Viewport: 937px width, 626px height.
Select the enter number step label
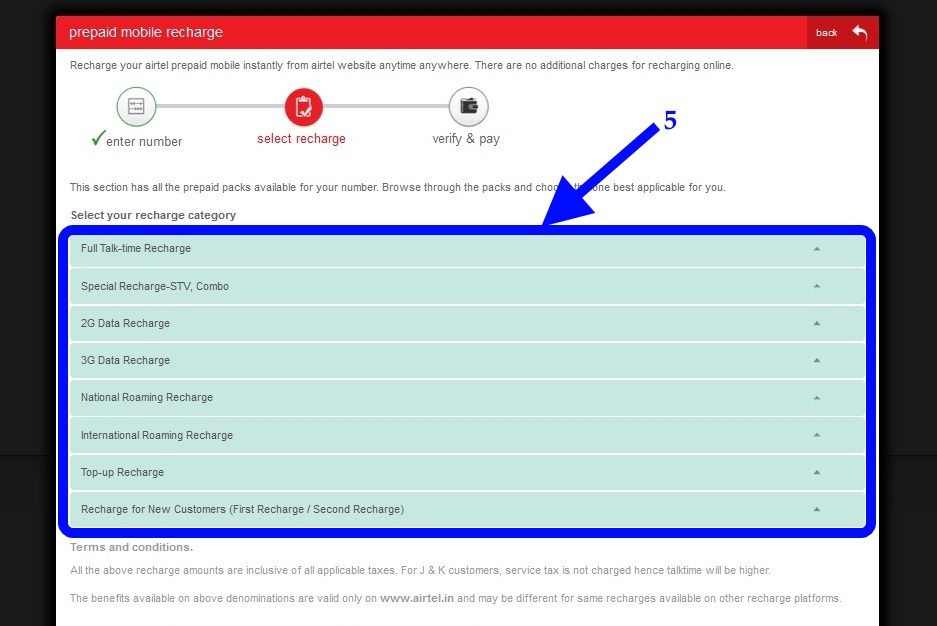click(144, 142)
